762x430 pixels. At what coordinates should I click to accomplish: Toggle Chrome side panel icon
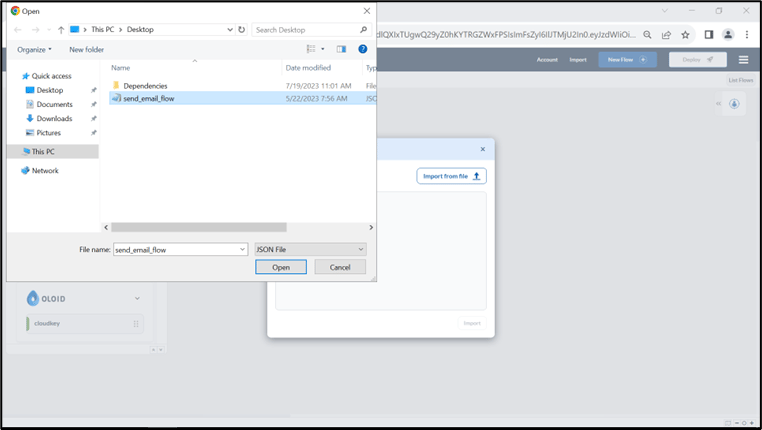click(709, 34)
